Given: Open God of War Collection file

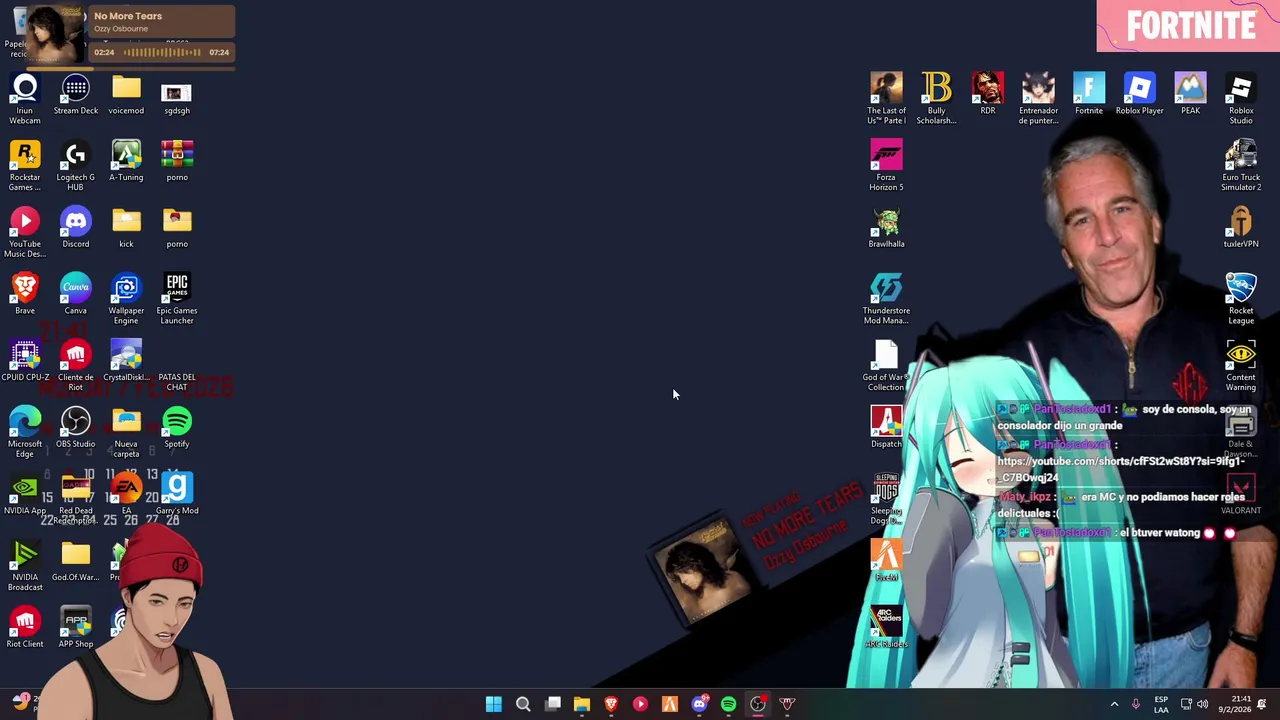Looking at the screenshot, I should [886, 365].
